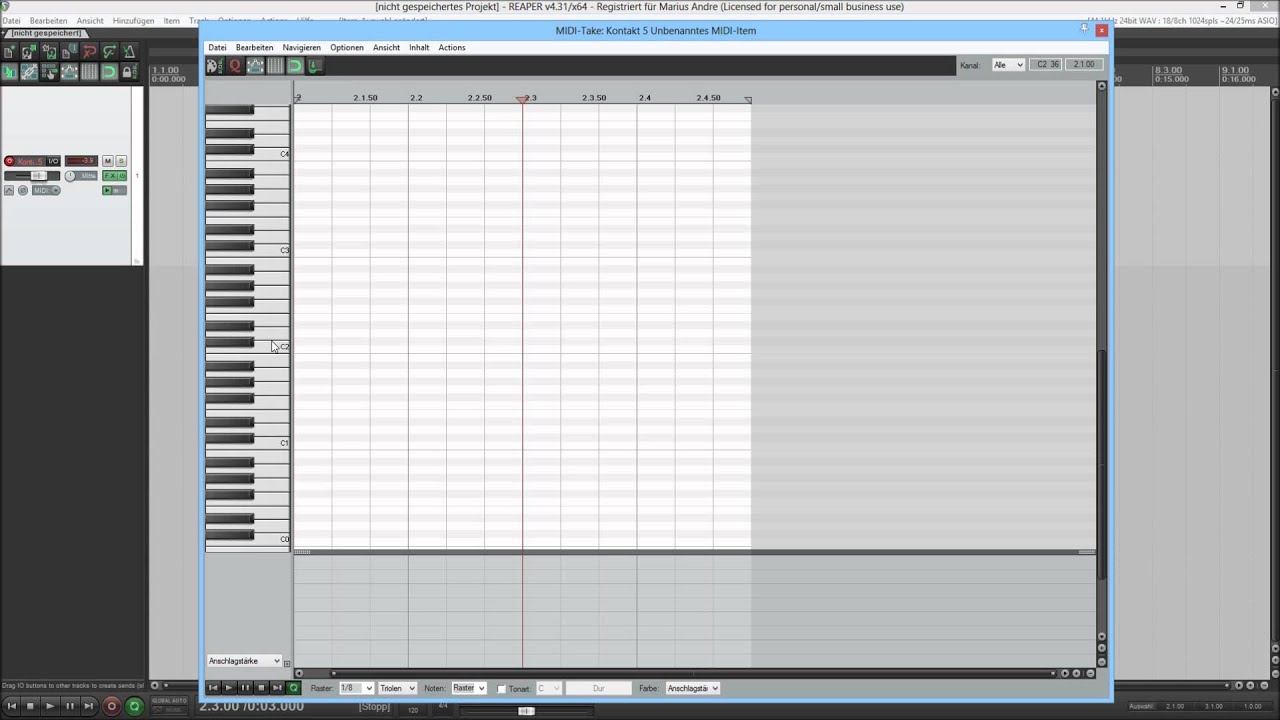Toggle grid lines icon in main toolbar
1280x720 pixels.
(x=89, y=72)
